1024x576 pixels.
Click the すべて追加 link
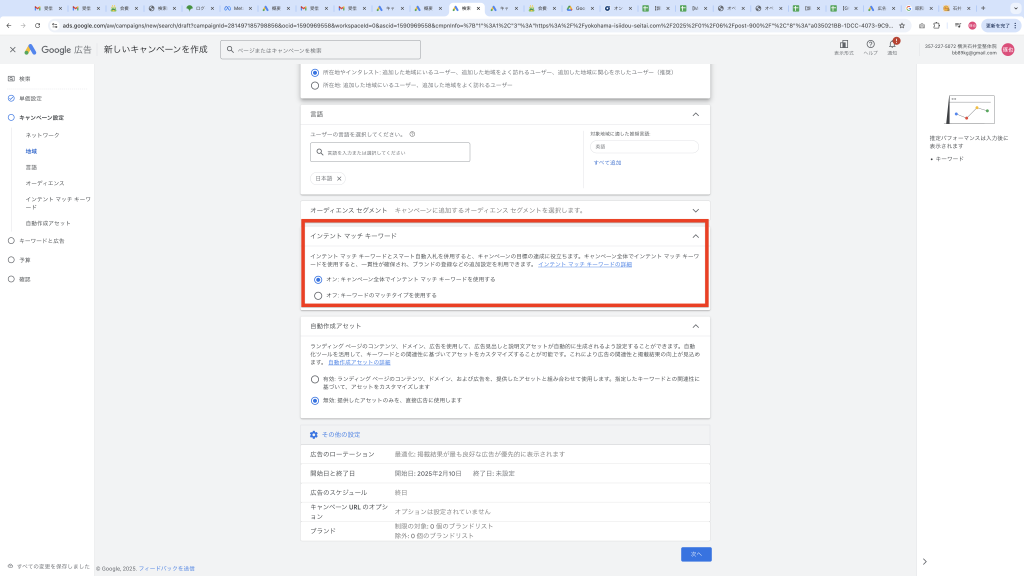pyautogui.click(x=607, y=162)
